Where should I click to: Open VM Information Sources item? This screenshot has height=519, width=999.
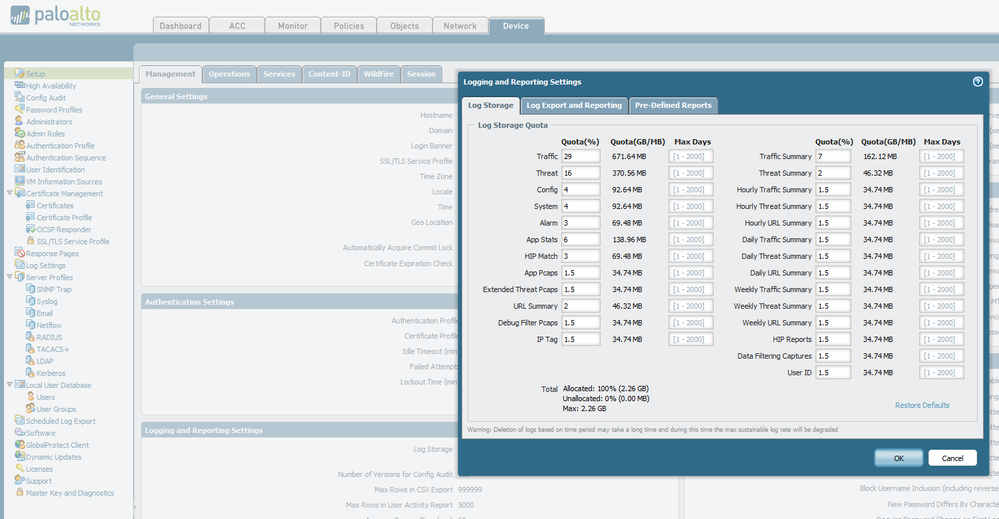click(63, 182)
